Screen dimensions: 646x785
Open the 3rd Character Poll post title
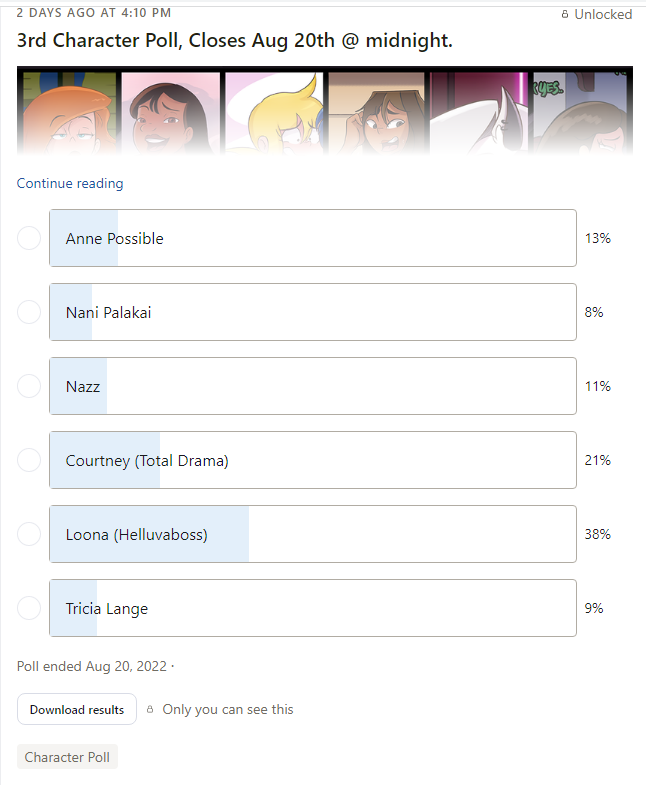[x=235, y=41]
